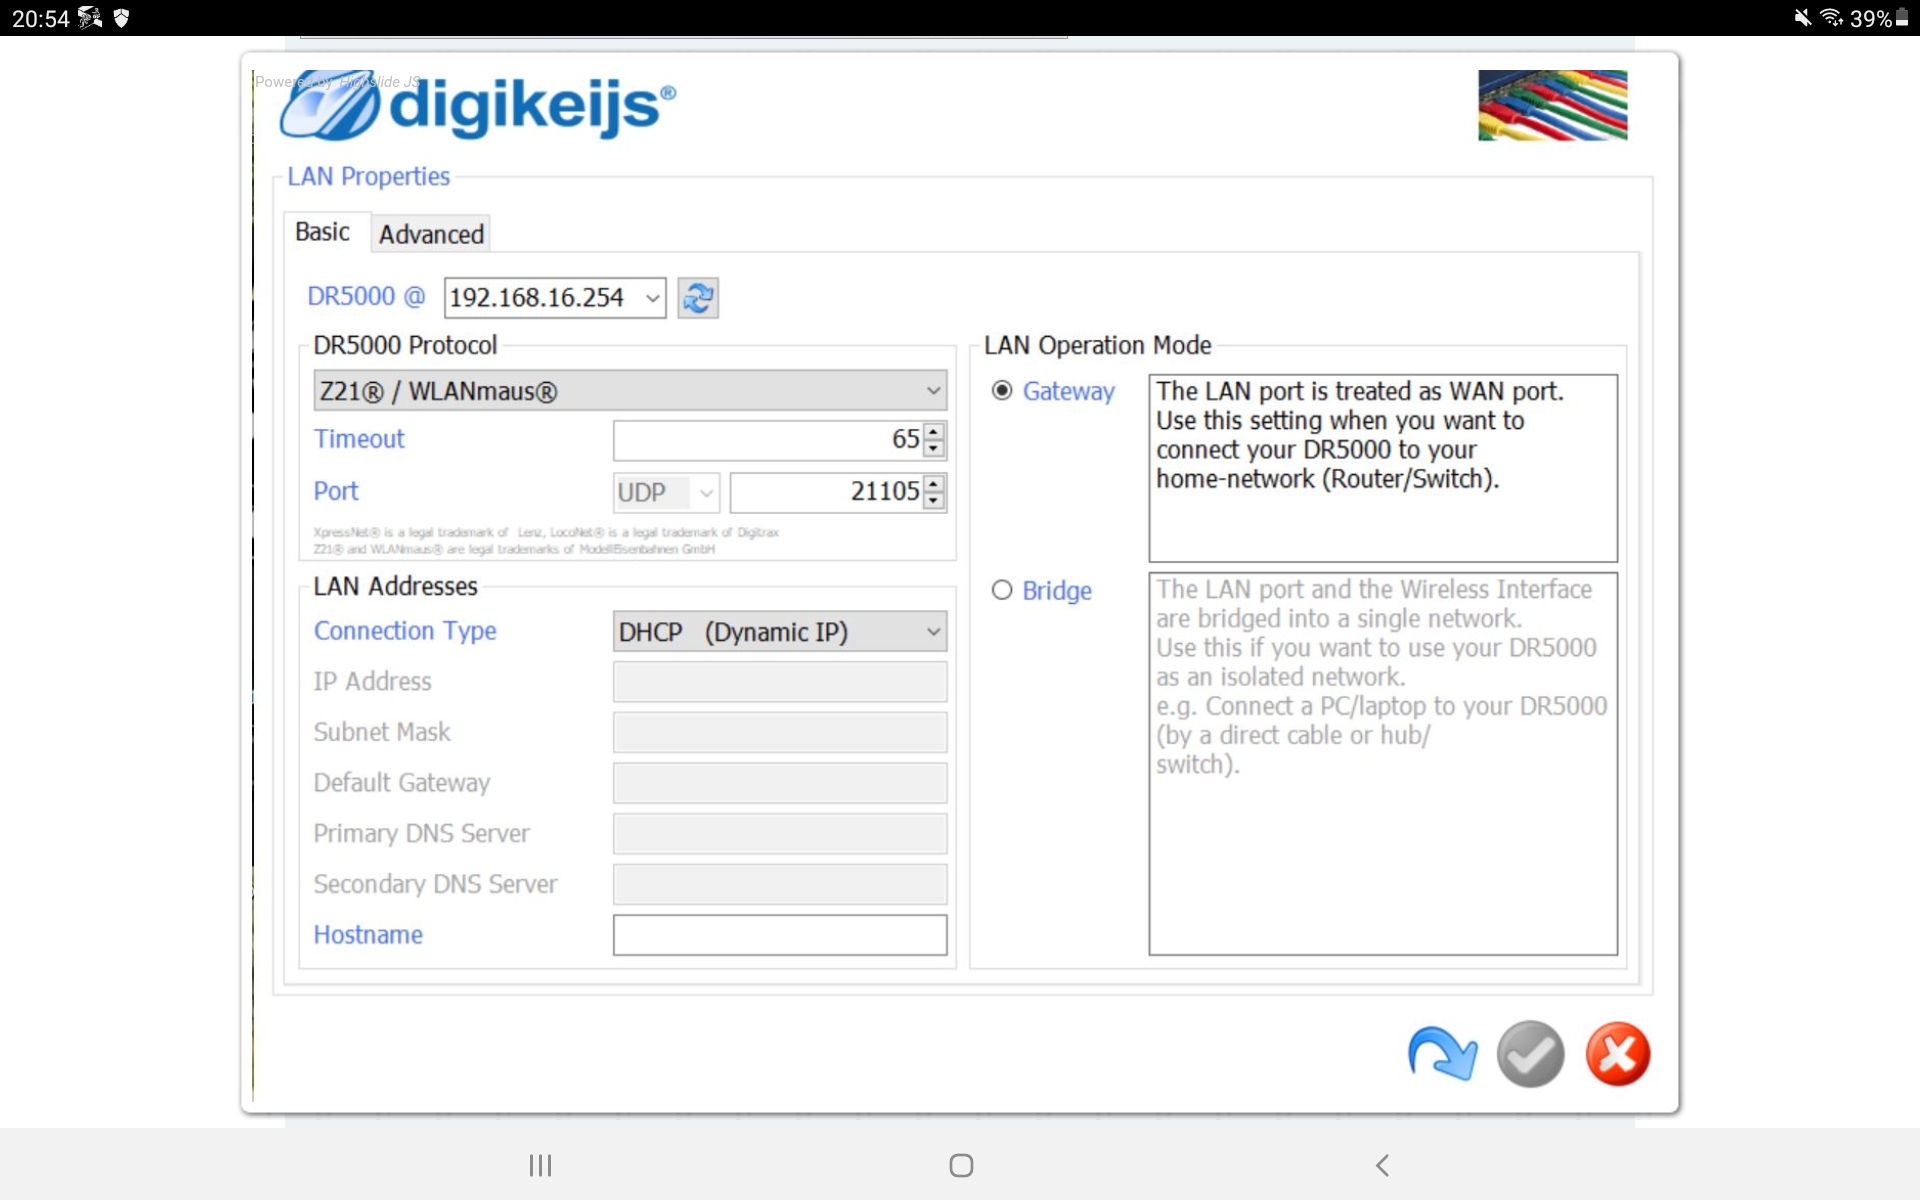Screen dimensions: 1920x1200
Task: Select the Gateway radio button
Action: 1002,391
